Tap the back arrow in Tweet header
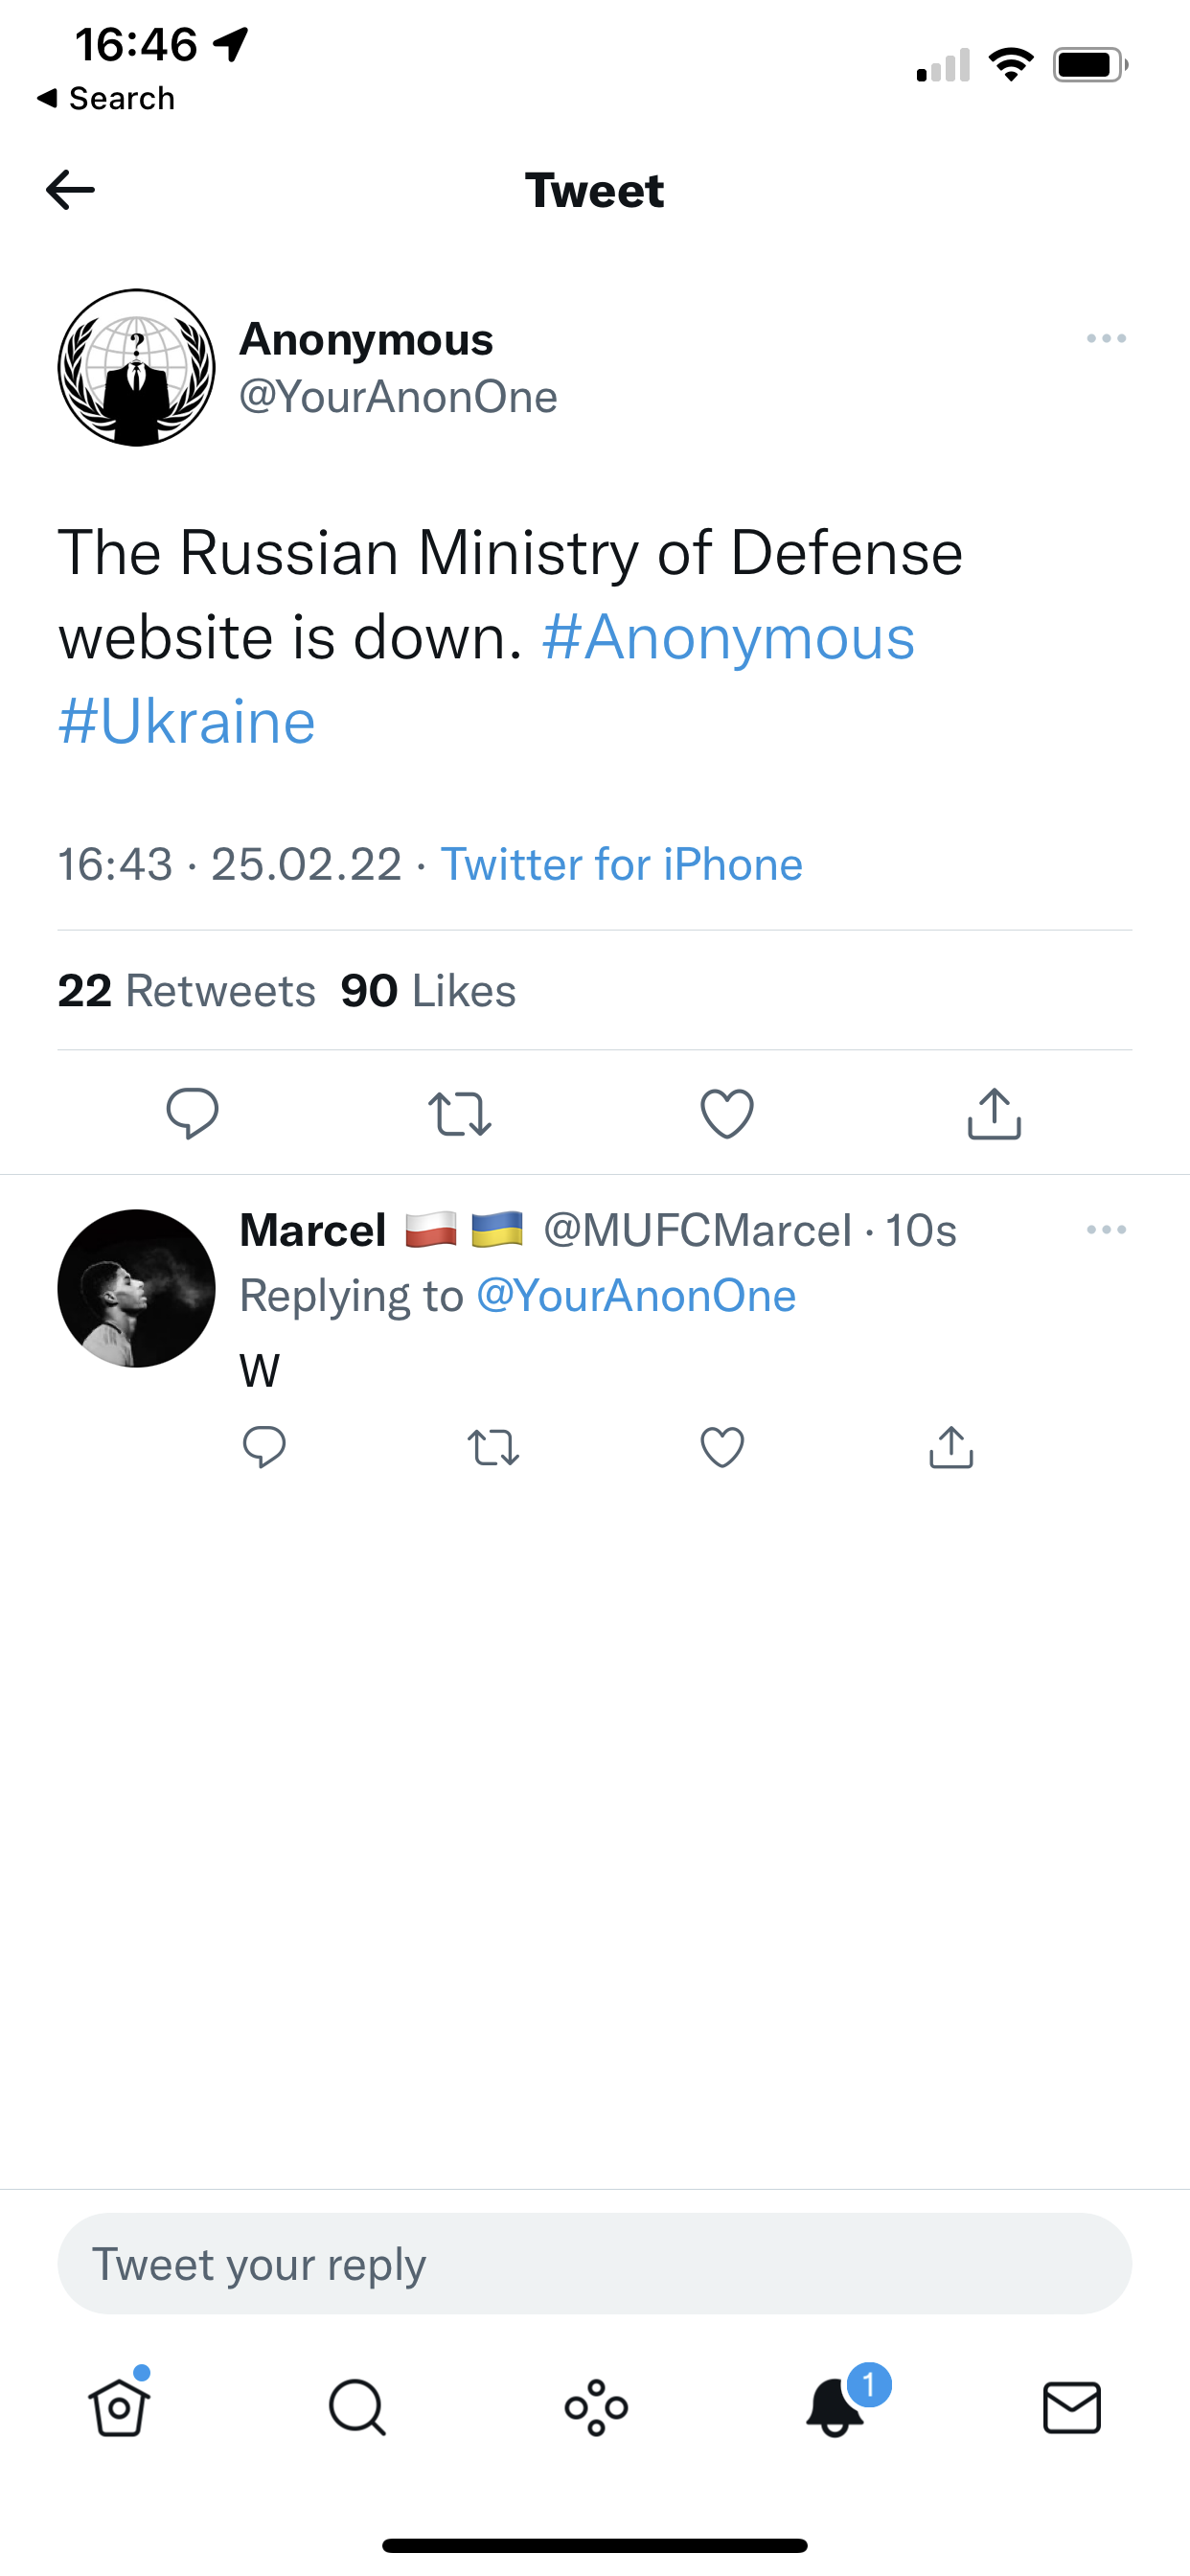Image resolution: width=1190 pixels, height=2576 pixels. (70, 190)
